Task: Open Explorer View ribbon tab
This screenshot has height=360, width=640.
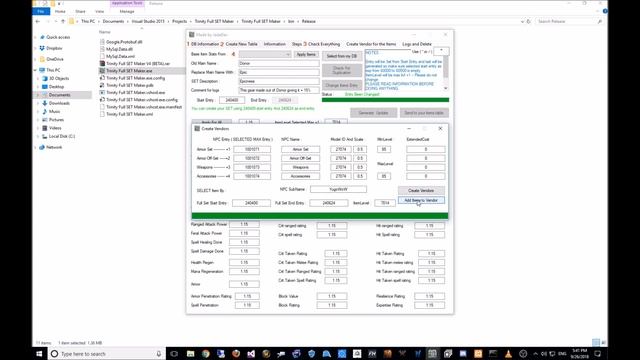Action: click(x=99, y=11)
